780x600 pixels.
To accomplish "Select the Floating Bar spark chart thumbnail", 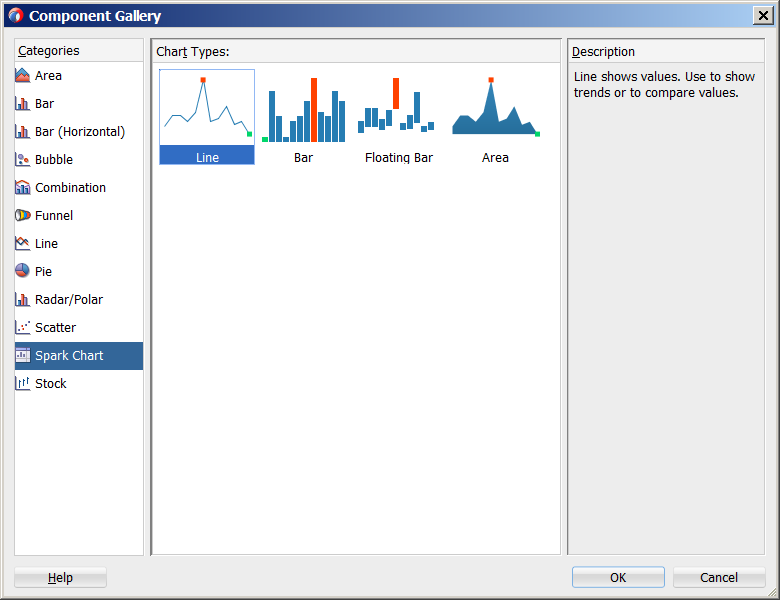I will (x=396, y=105).
